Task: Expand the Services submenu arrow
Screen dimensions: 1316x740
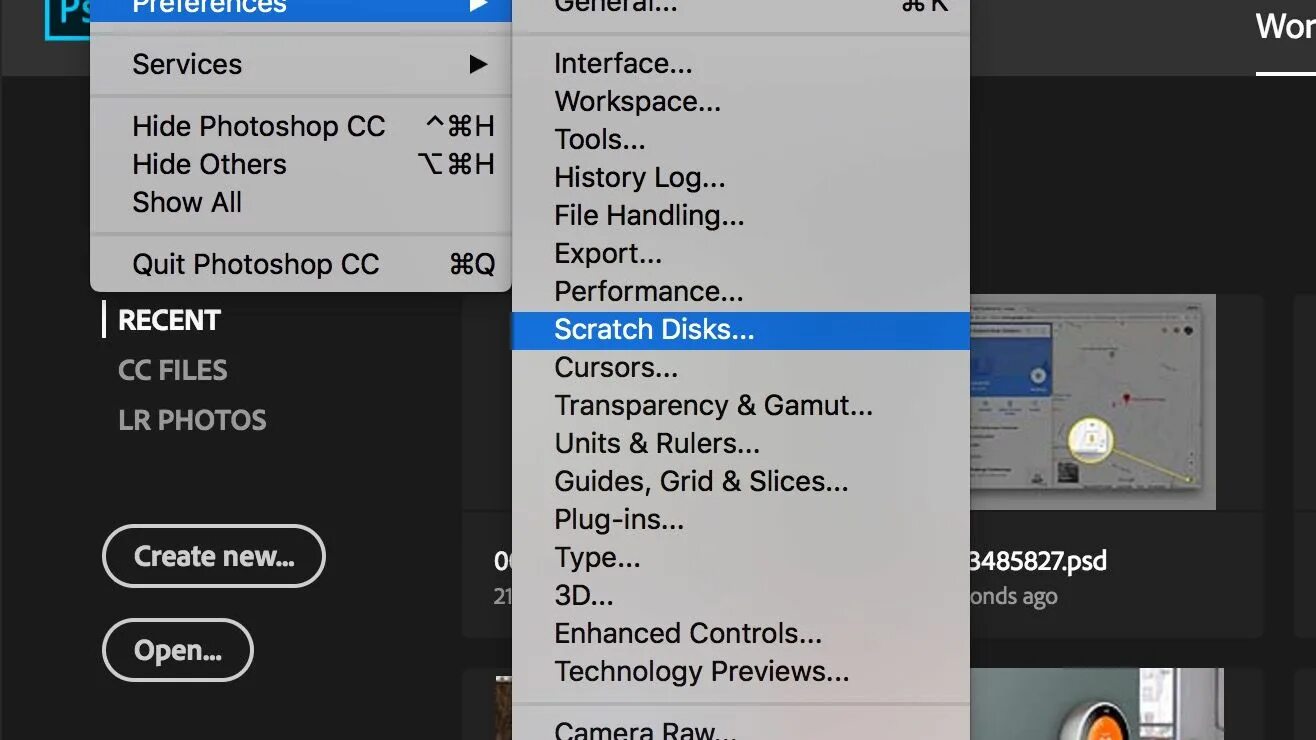Action: click(478, 64)
